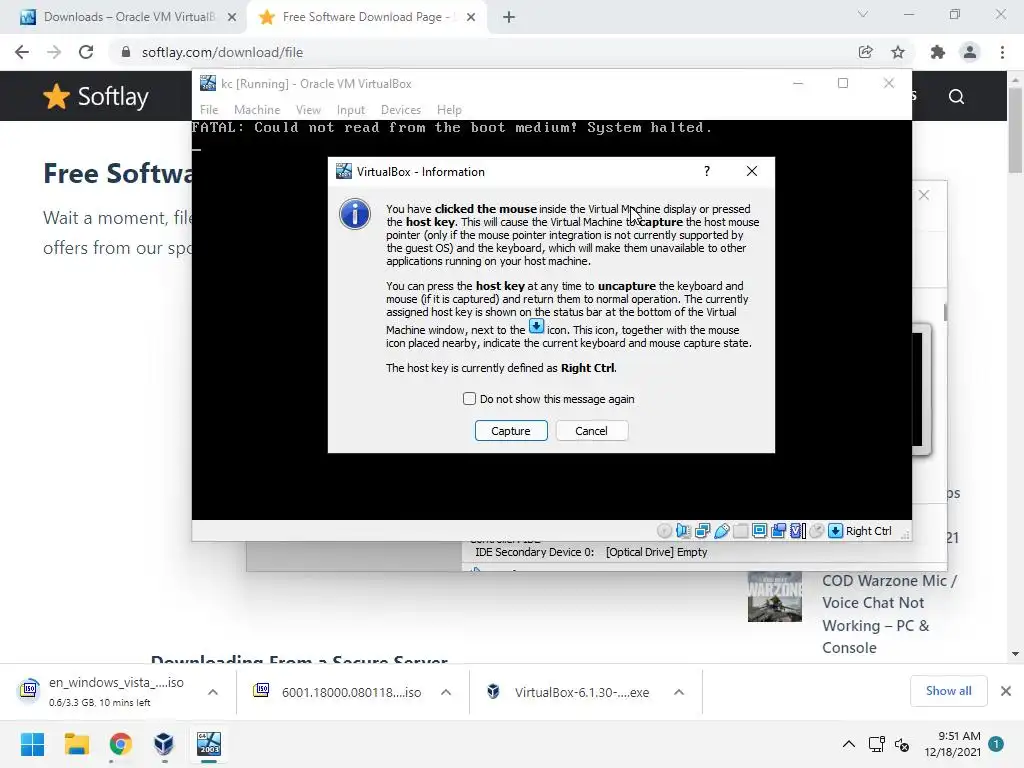1024x768 pixels.
Task: Share this page from the address bar
Action: click(x=866, y=52)
